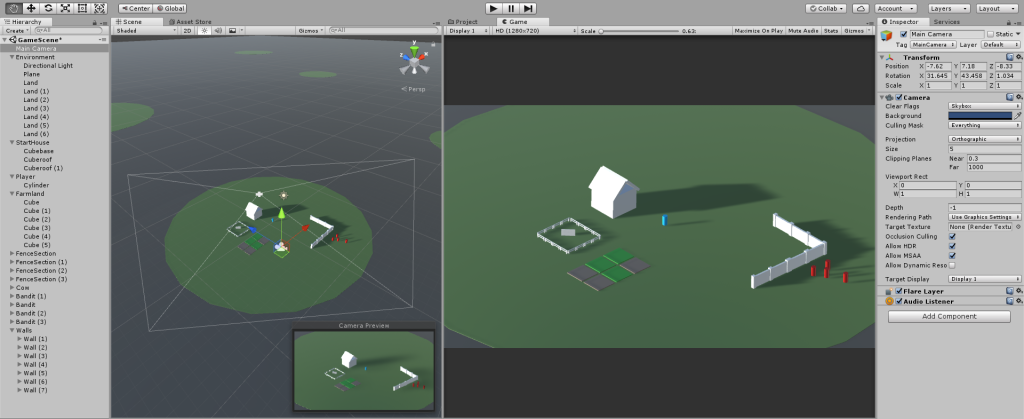The image size is (1024, 419).
Task: Open the Clear Flags dropdown
Action: (984, 105)
